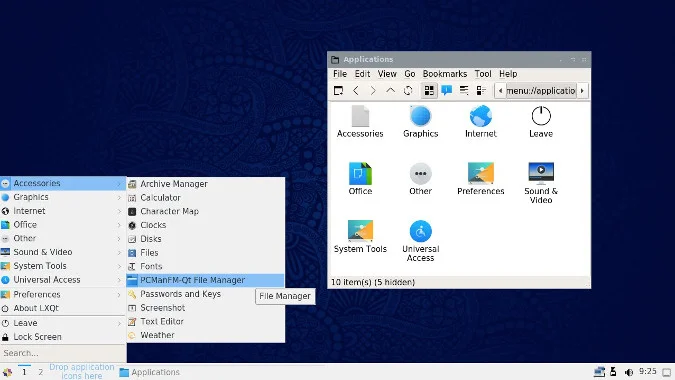
Task: Switch to desktop 2 in pager
Action: pyautogui.click(x=40, y=372)
